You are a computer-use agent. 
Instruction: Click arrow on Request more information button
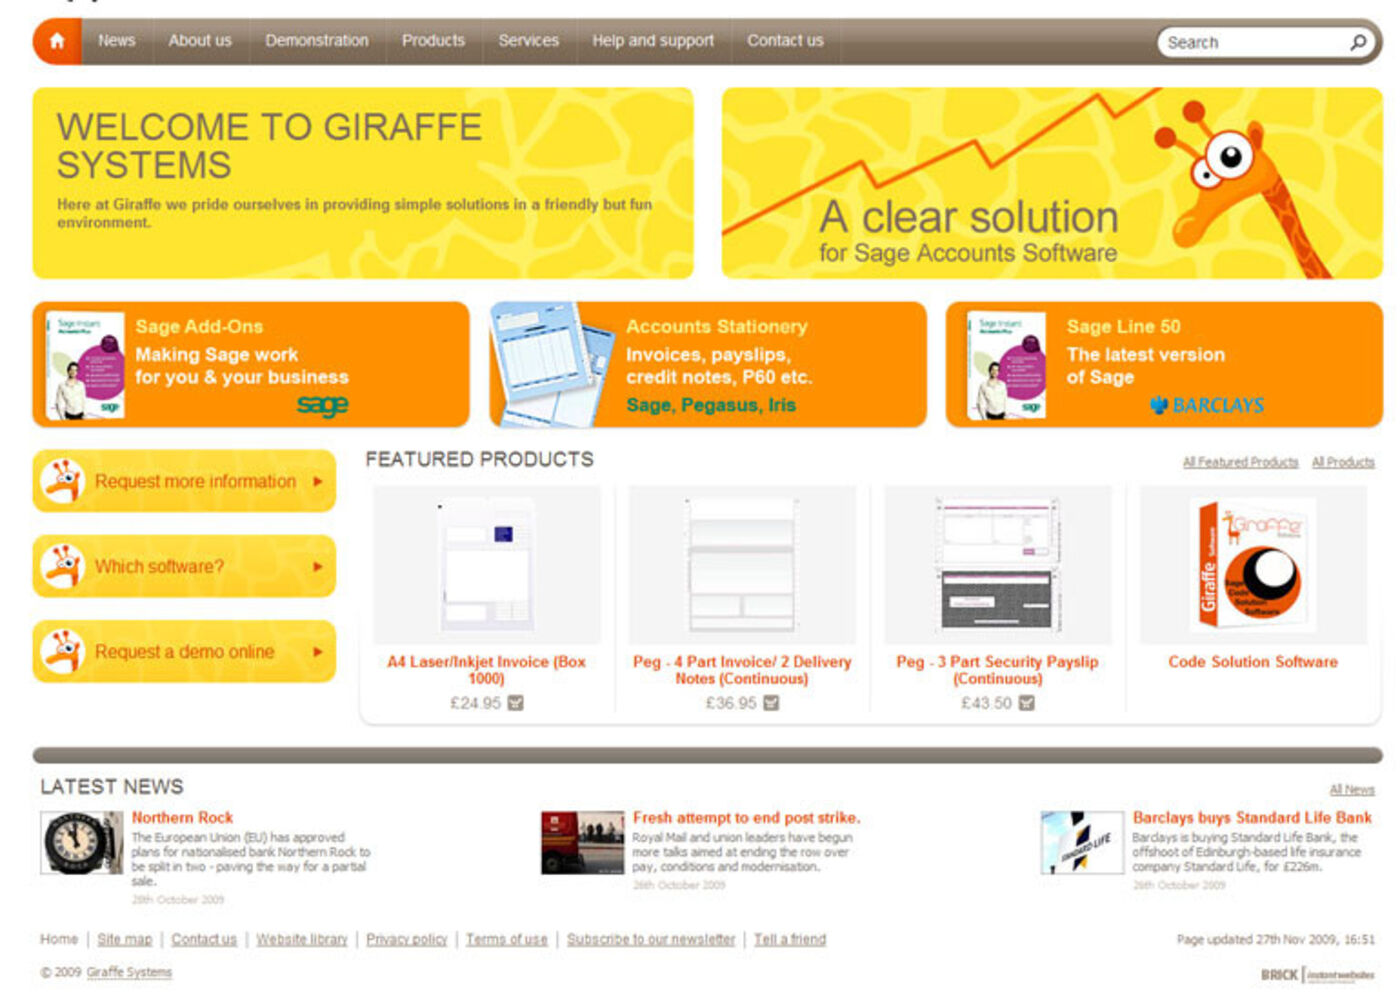pos(318,482)
